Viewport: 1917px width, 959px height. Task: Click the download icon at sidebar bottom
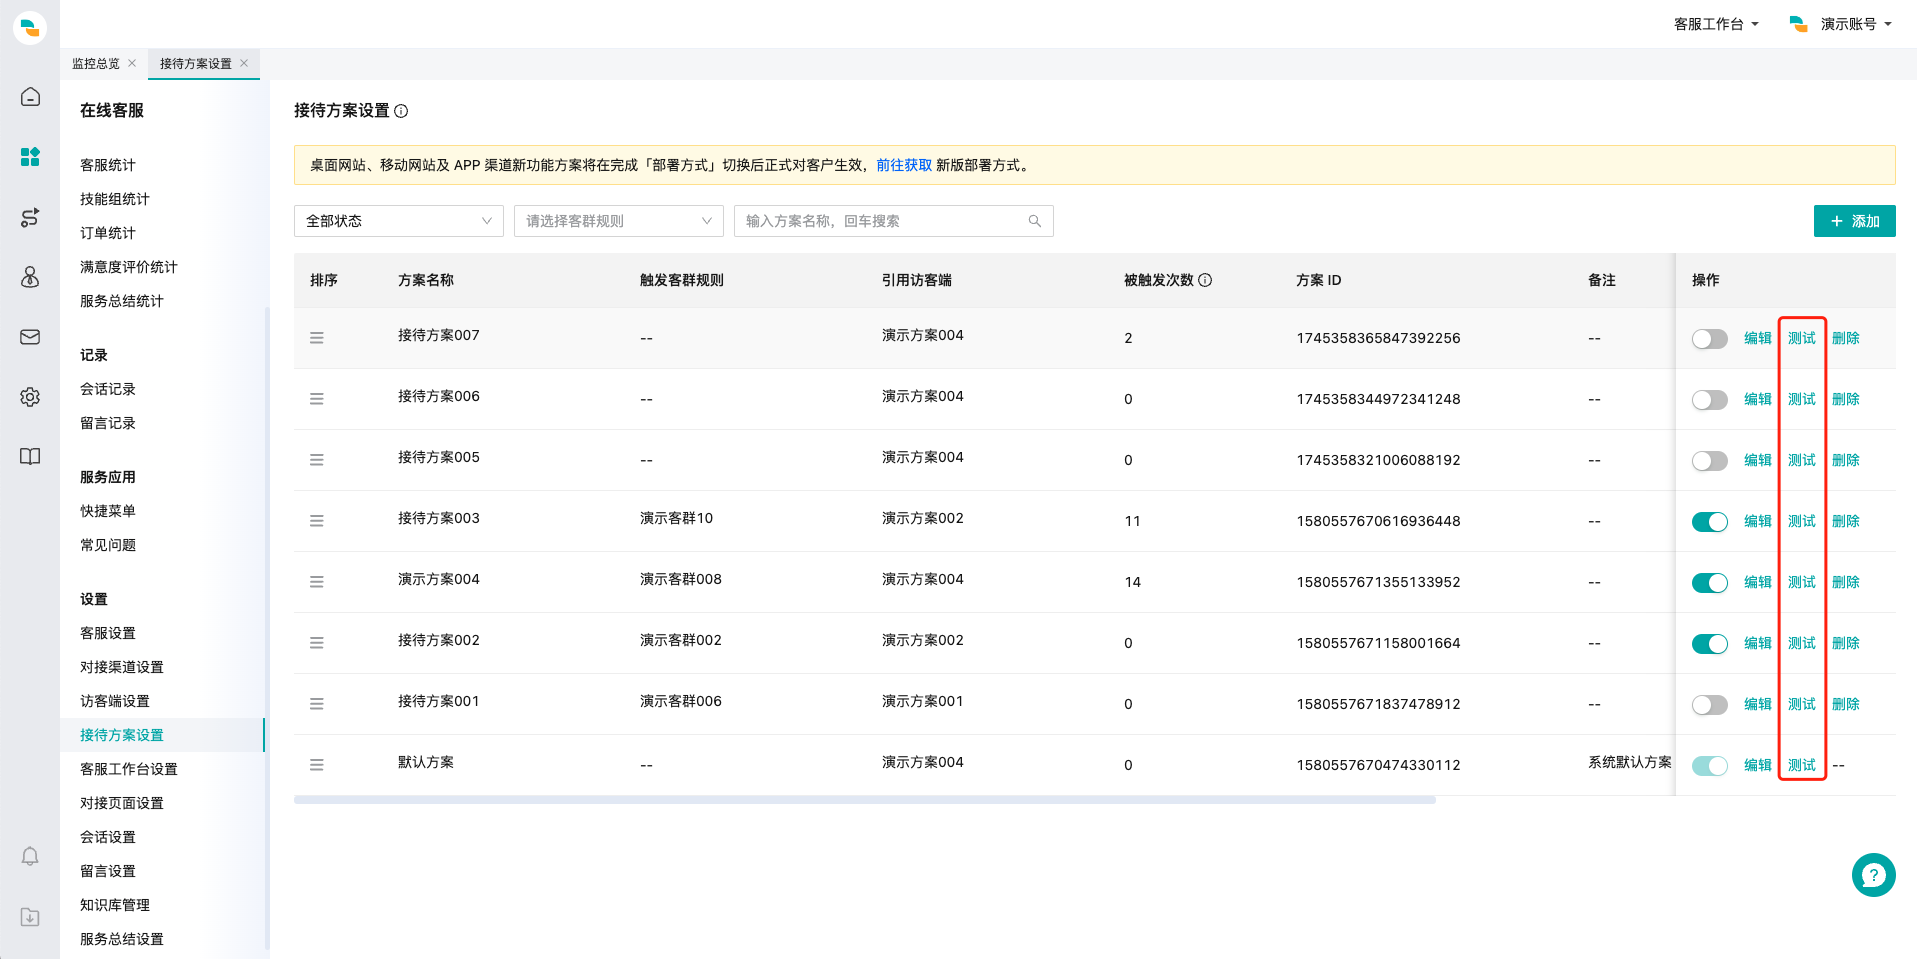tap(30, 917)
